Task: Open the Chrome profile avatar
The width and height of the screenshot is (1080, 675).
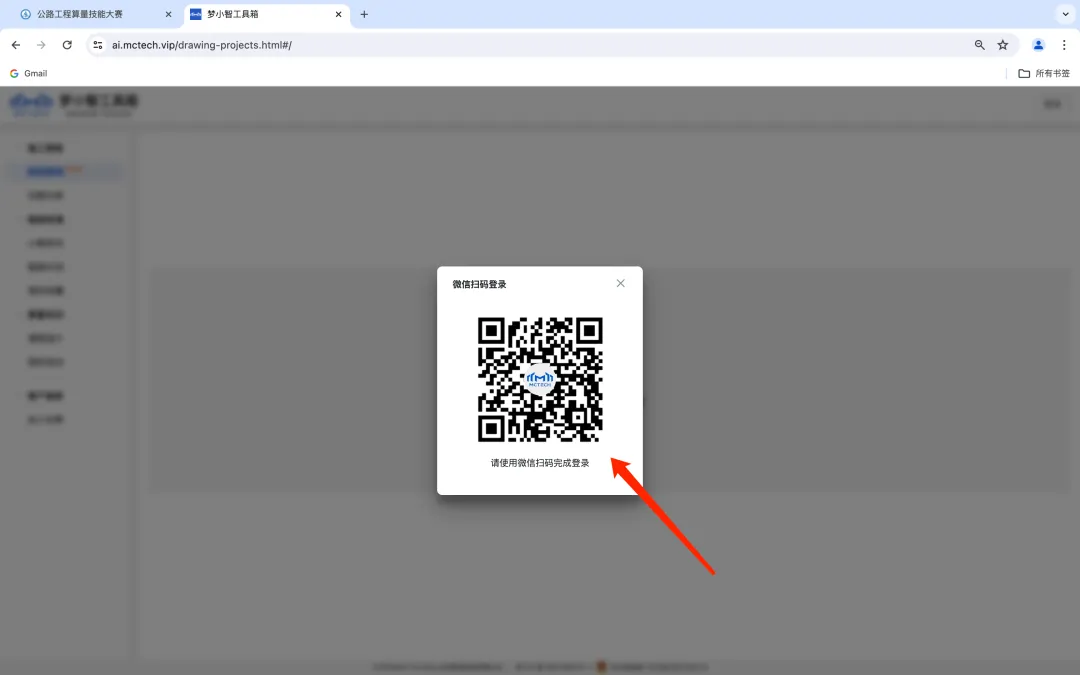Action: point(1038,45)
